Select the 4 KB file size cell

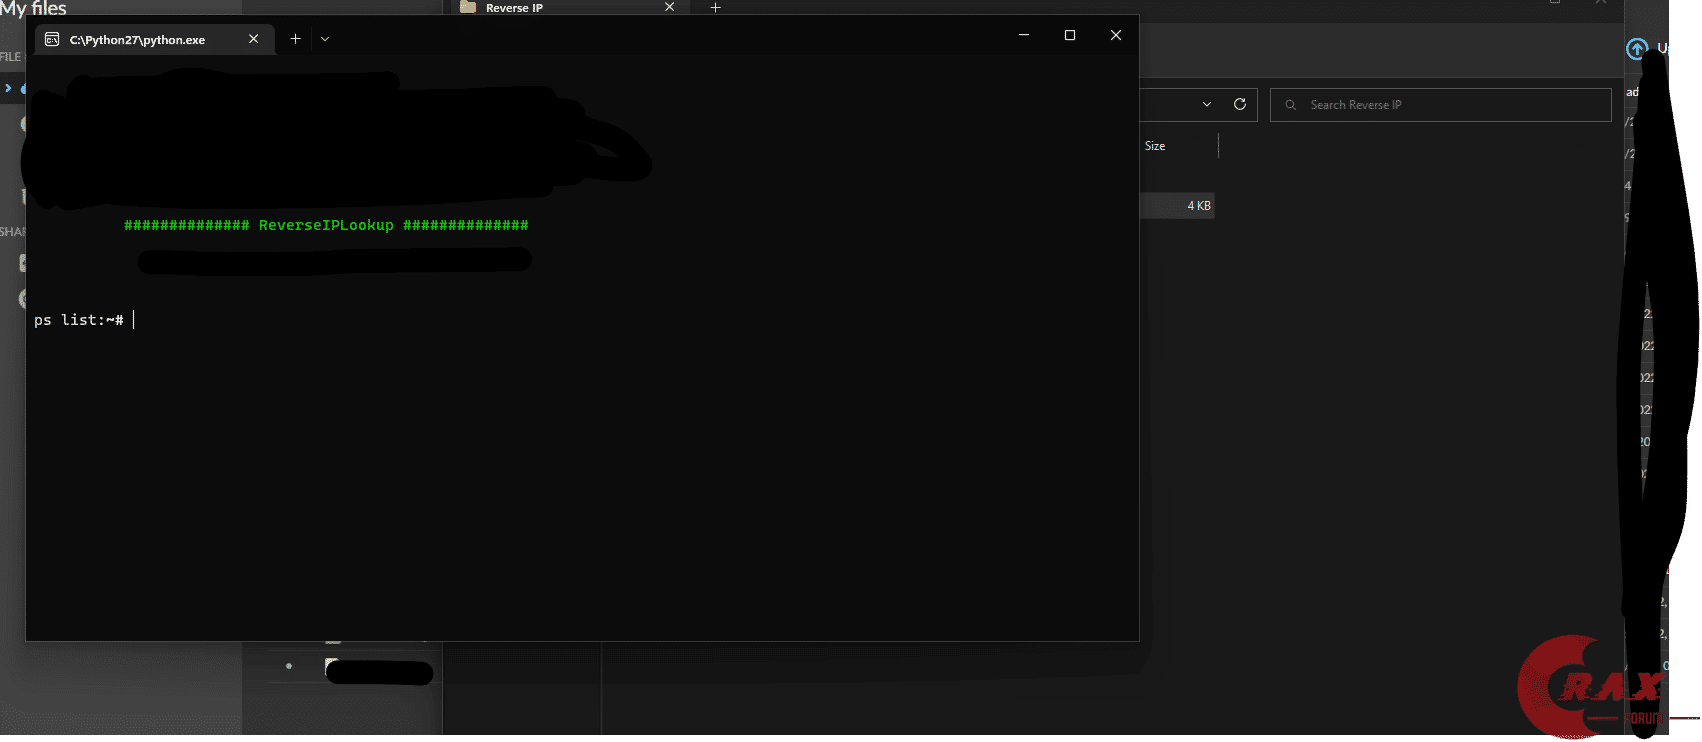click(x=1199, y=206)
